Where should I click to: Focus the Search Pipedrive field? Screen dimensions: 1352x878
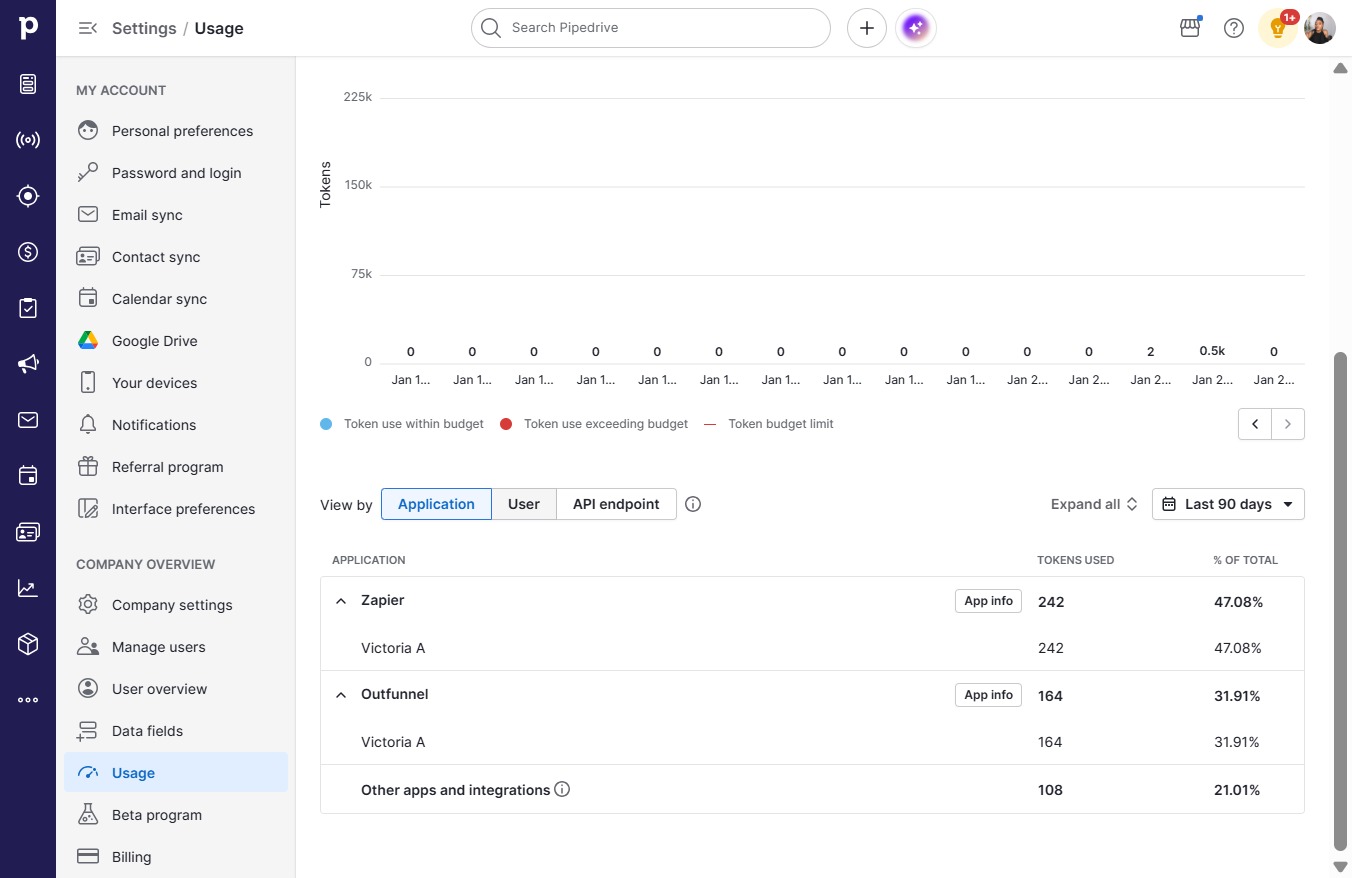pos(651,28)
